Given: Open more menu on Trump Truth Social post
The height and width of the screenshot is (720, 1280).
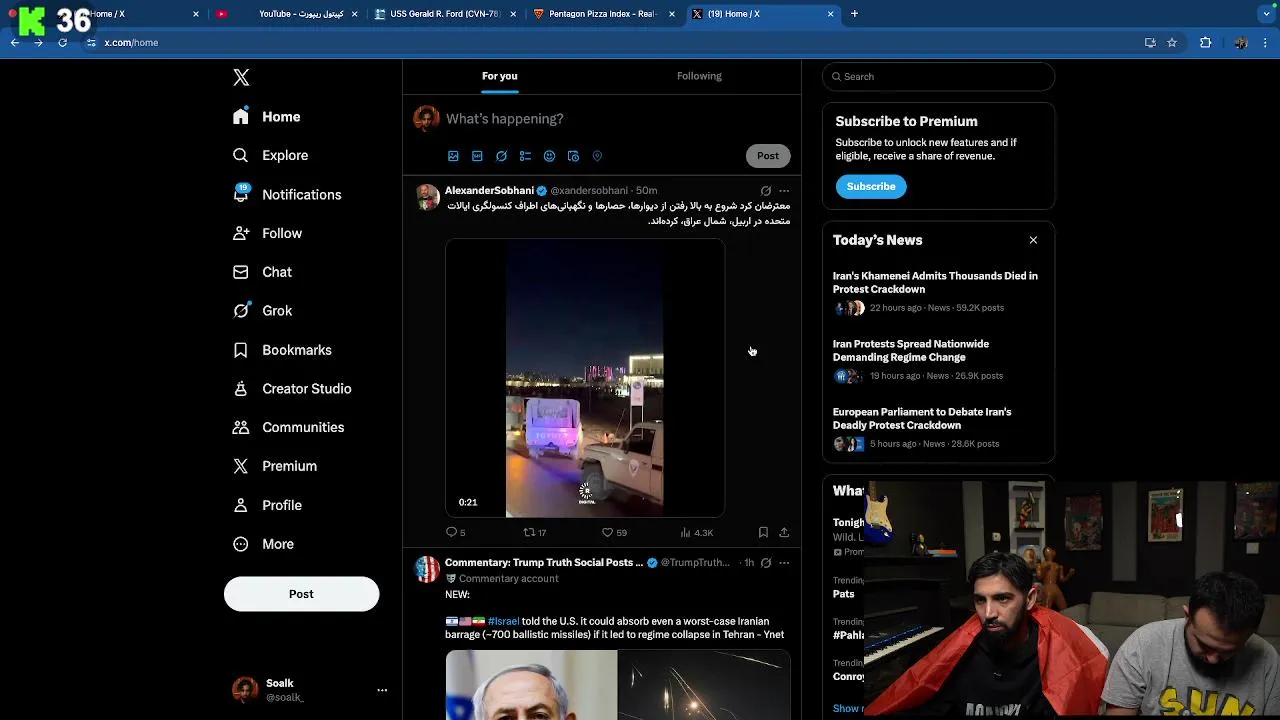Looking at the screenshot, I should tap(784, 563).
